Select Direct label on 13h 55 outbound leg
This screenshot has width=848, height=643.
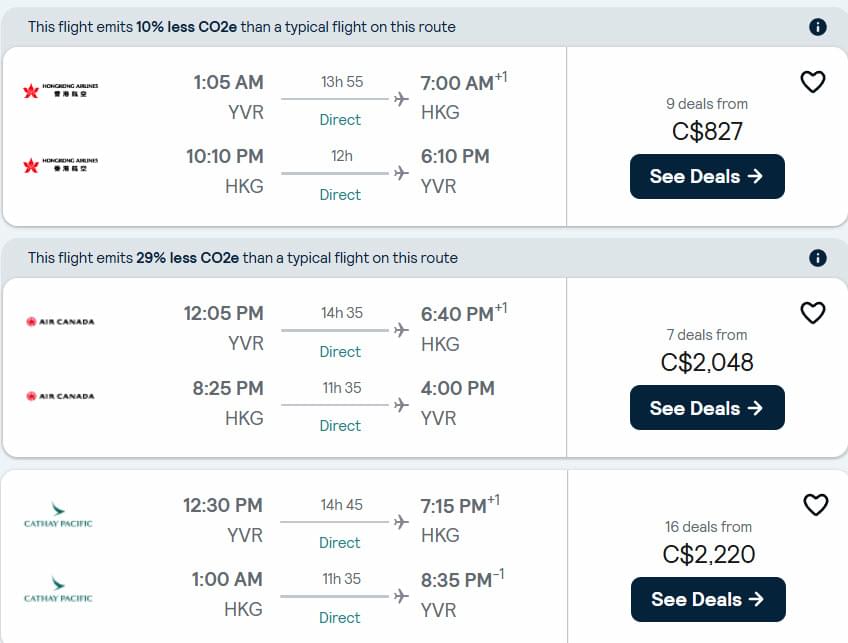(x=340, y=120)
